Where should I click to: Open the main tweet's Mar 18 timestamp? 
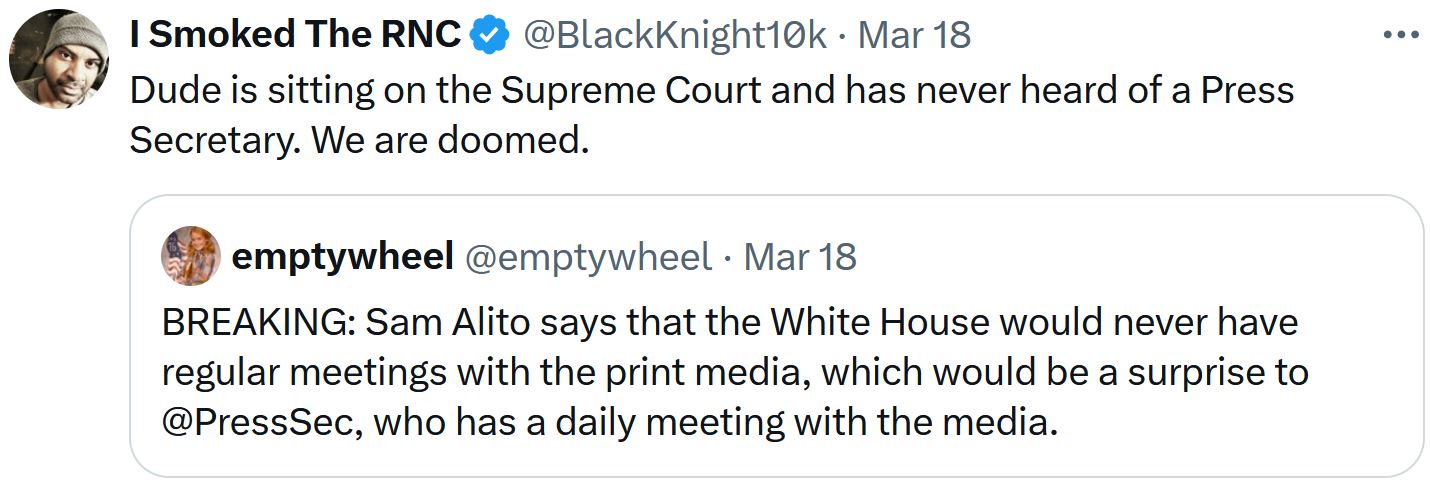[x=914, y=35]
